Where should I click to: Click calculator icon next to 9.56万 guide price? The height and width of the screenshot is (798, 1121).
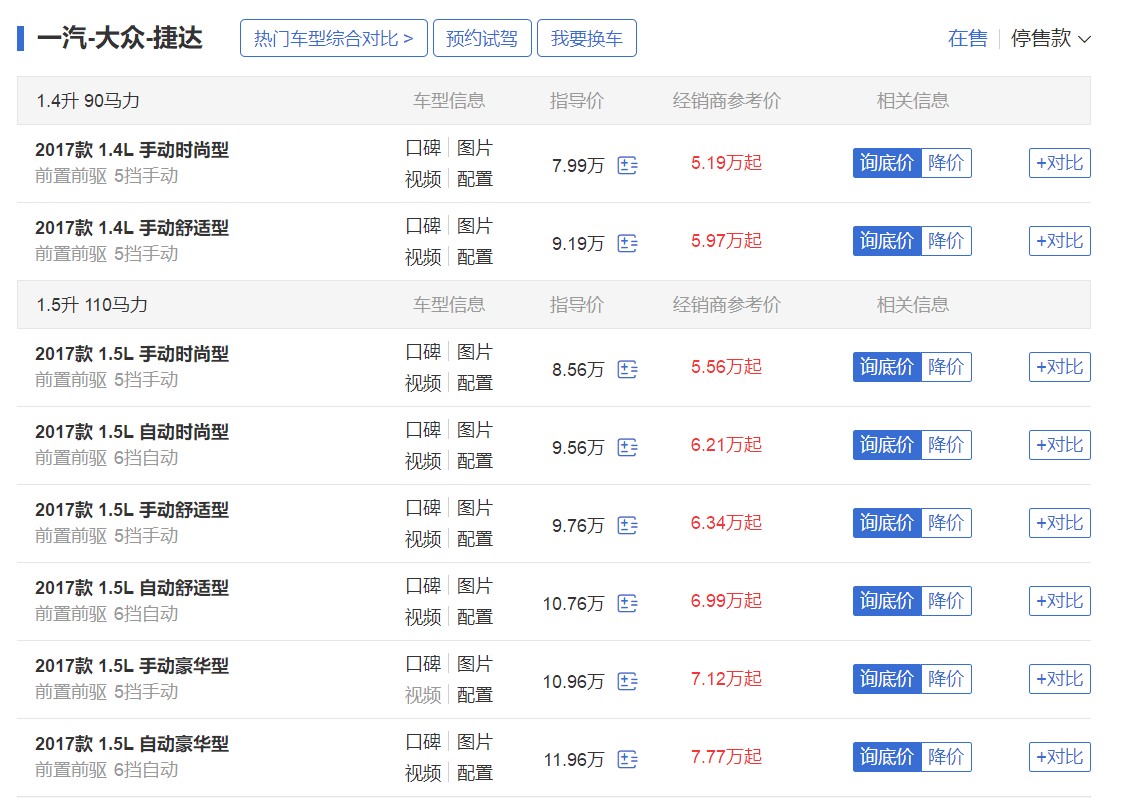coord(628,447)
